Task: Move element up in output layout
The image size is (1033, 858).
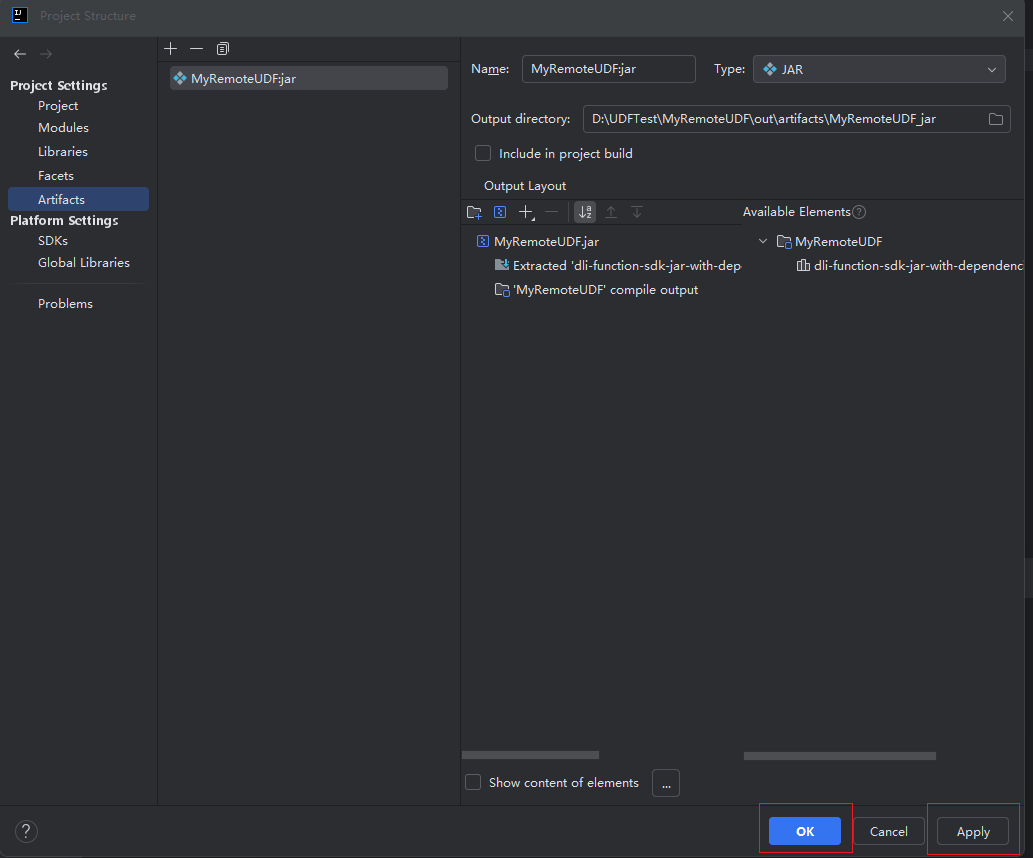Action: pyautogui.click(x=611, y=212)
